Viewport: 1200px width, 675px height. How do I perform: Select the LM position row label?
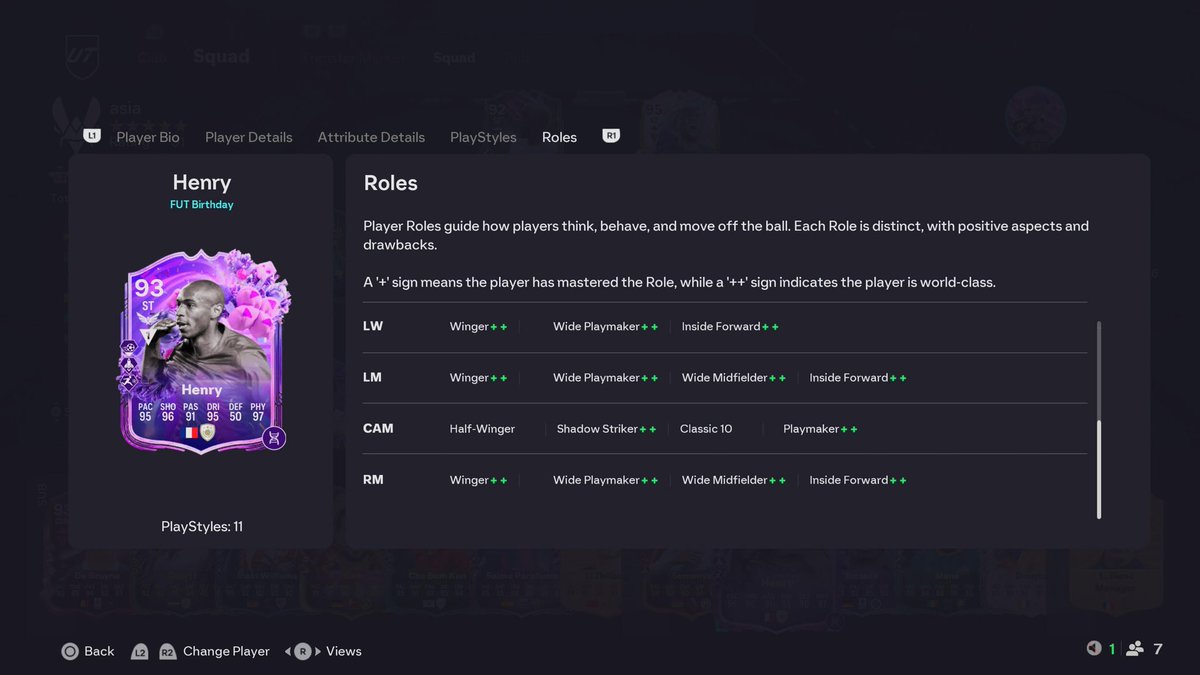[373, 377]
